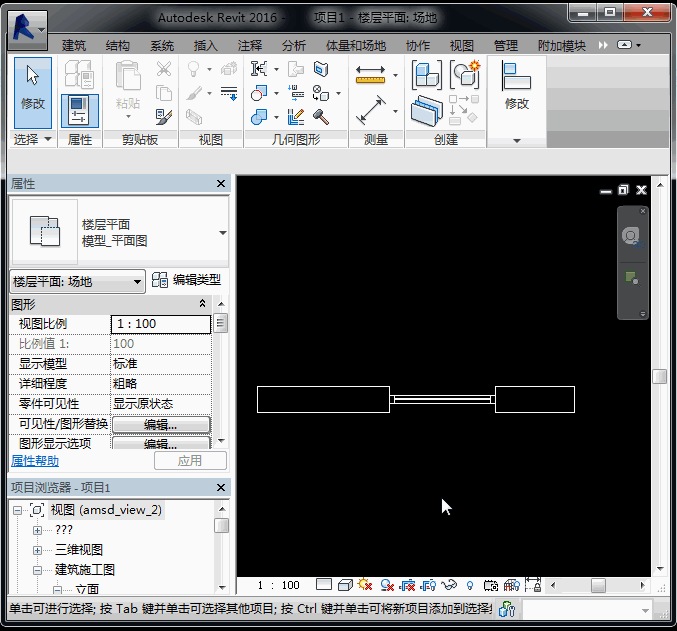Click the 编辑类型 (Edit Type) icon
The image size is (677, 631).
click(160, 281)
